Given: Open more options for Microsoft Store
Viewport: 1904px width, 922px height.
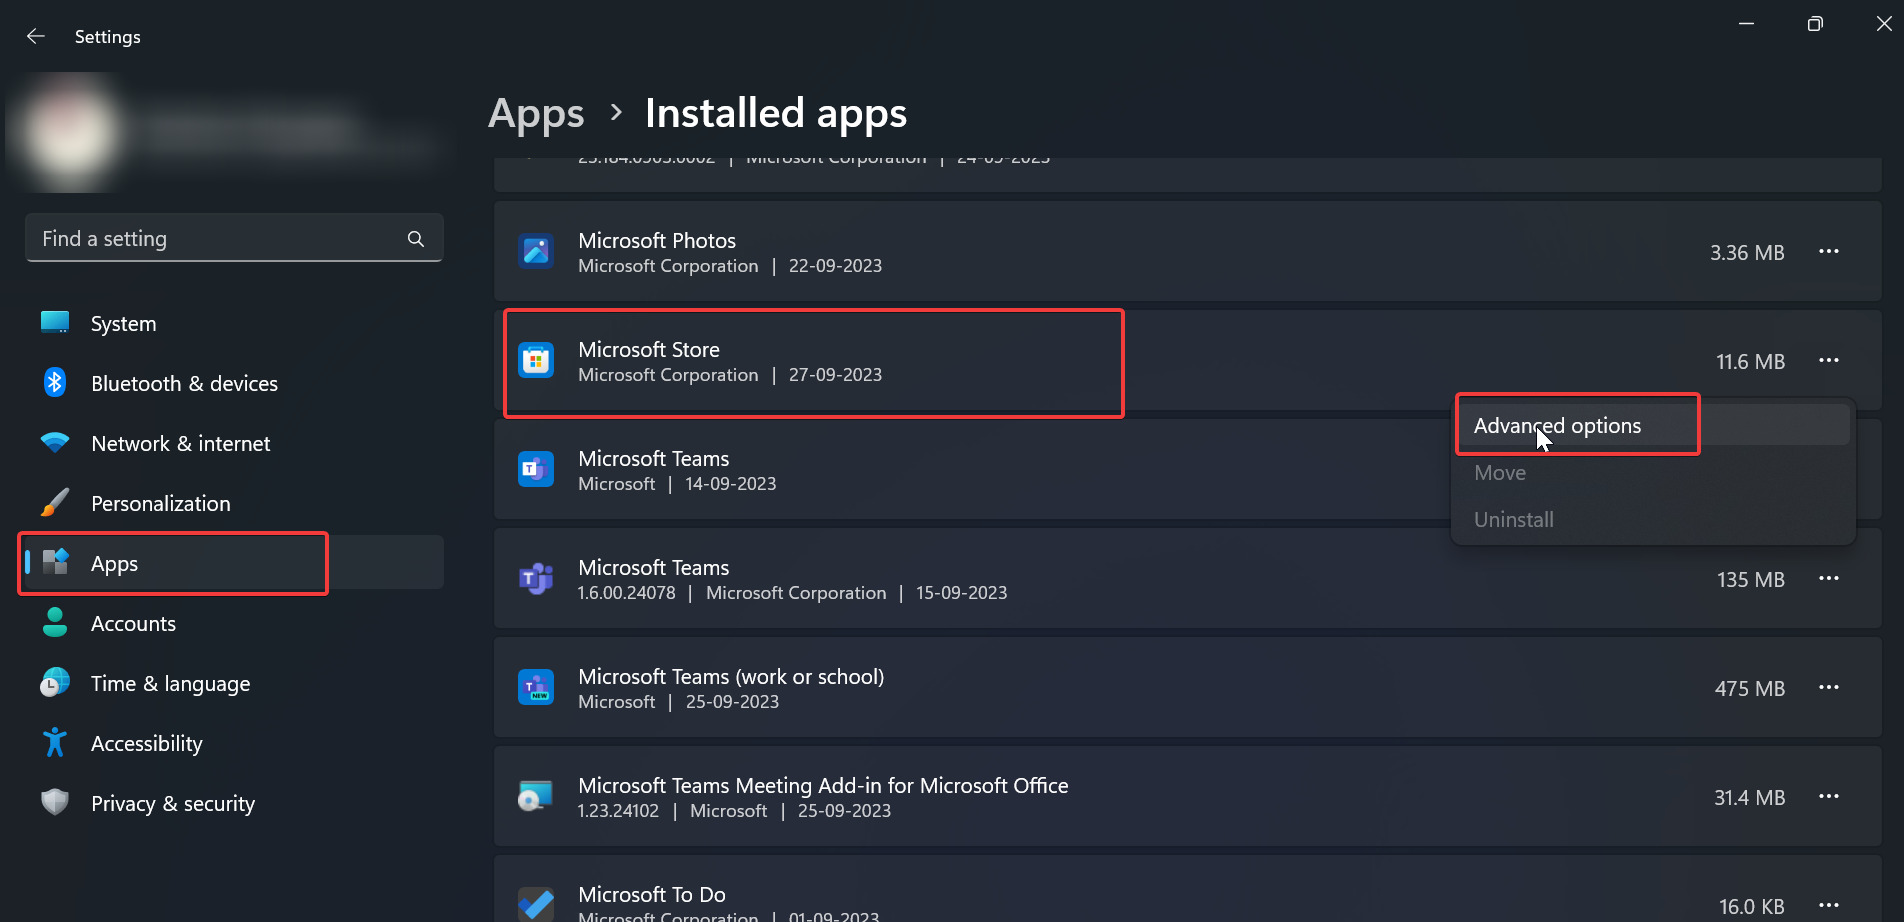Looking at the screenshot, I should (1829, 360).
